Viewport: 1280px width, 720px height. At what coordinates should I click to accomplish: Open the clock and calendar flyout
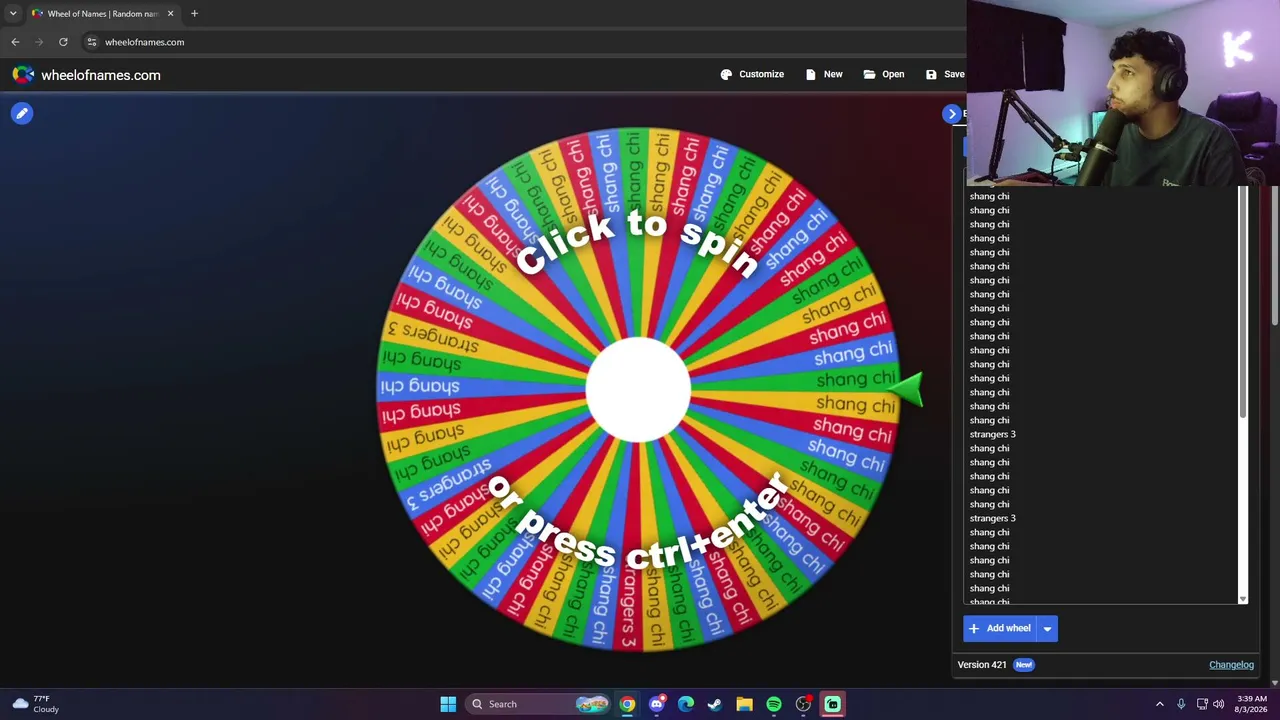[x=1252, y=704]
